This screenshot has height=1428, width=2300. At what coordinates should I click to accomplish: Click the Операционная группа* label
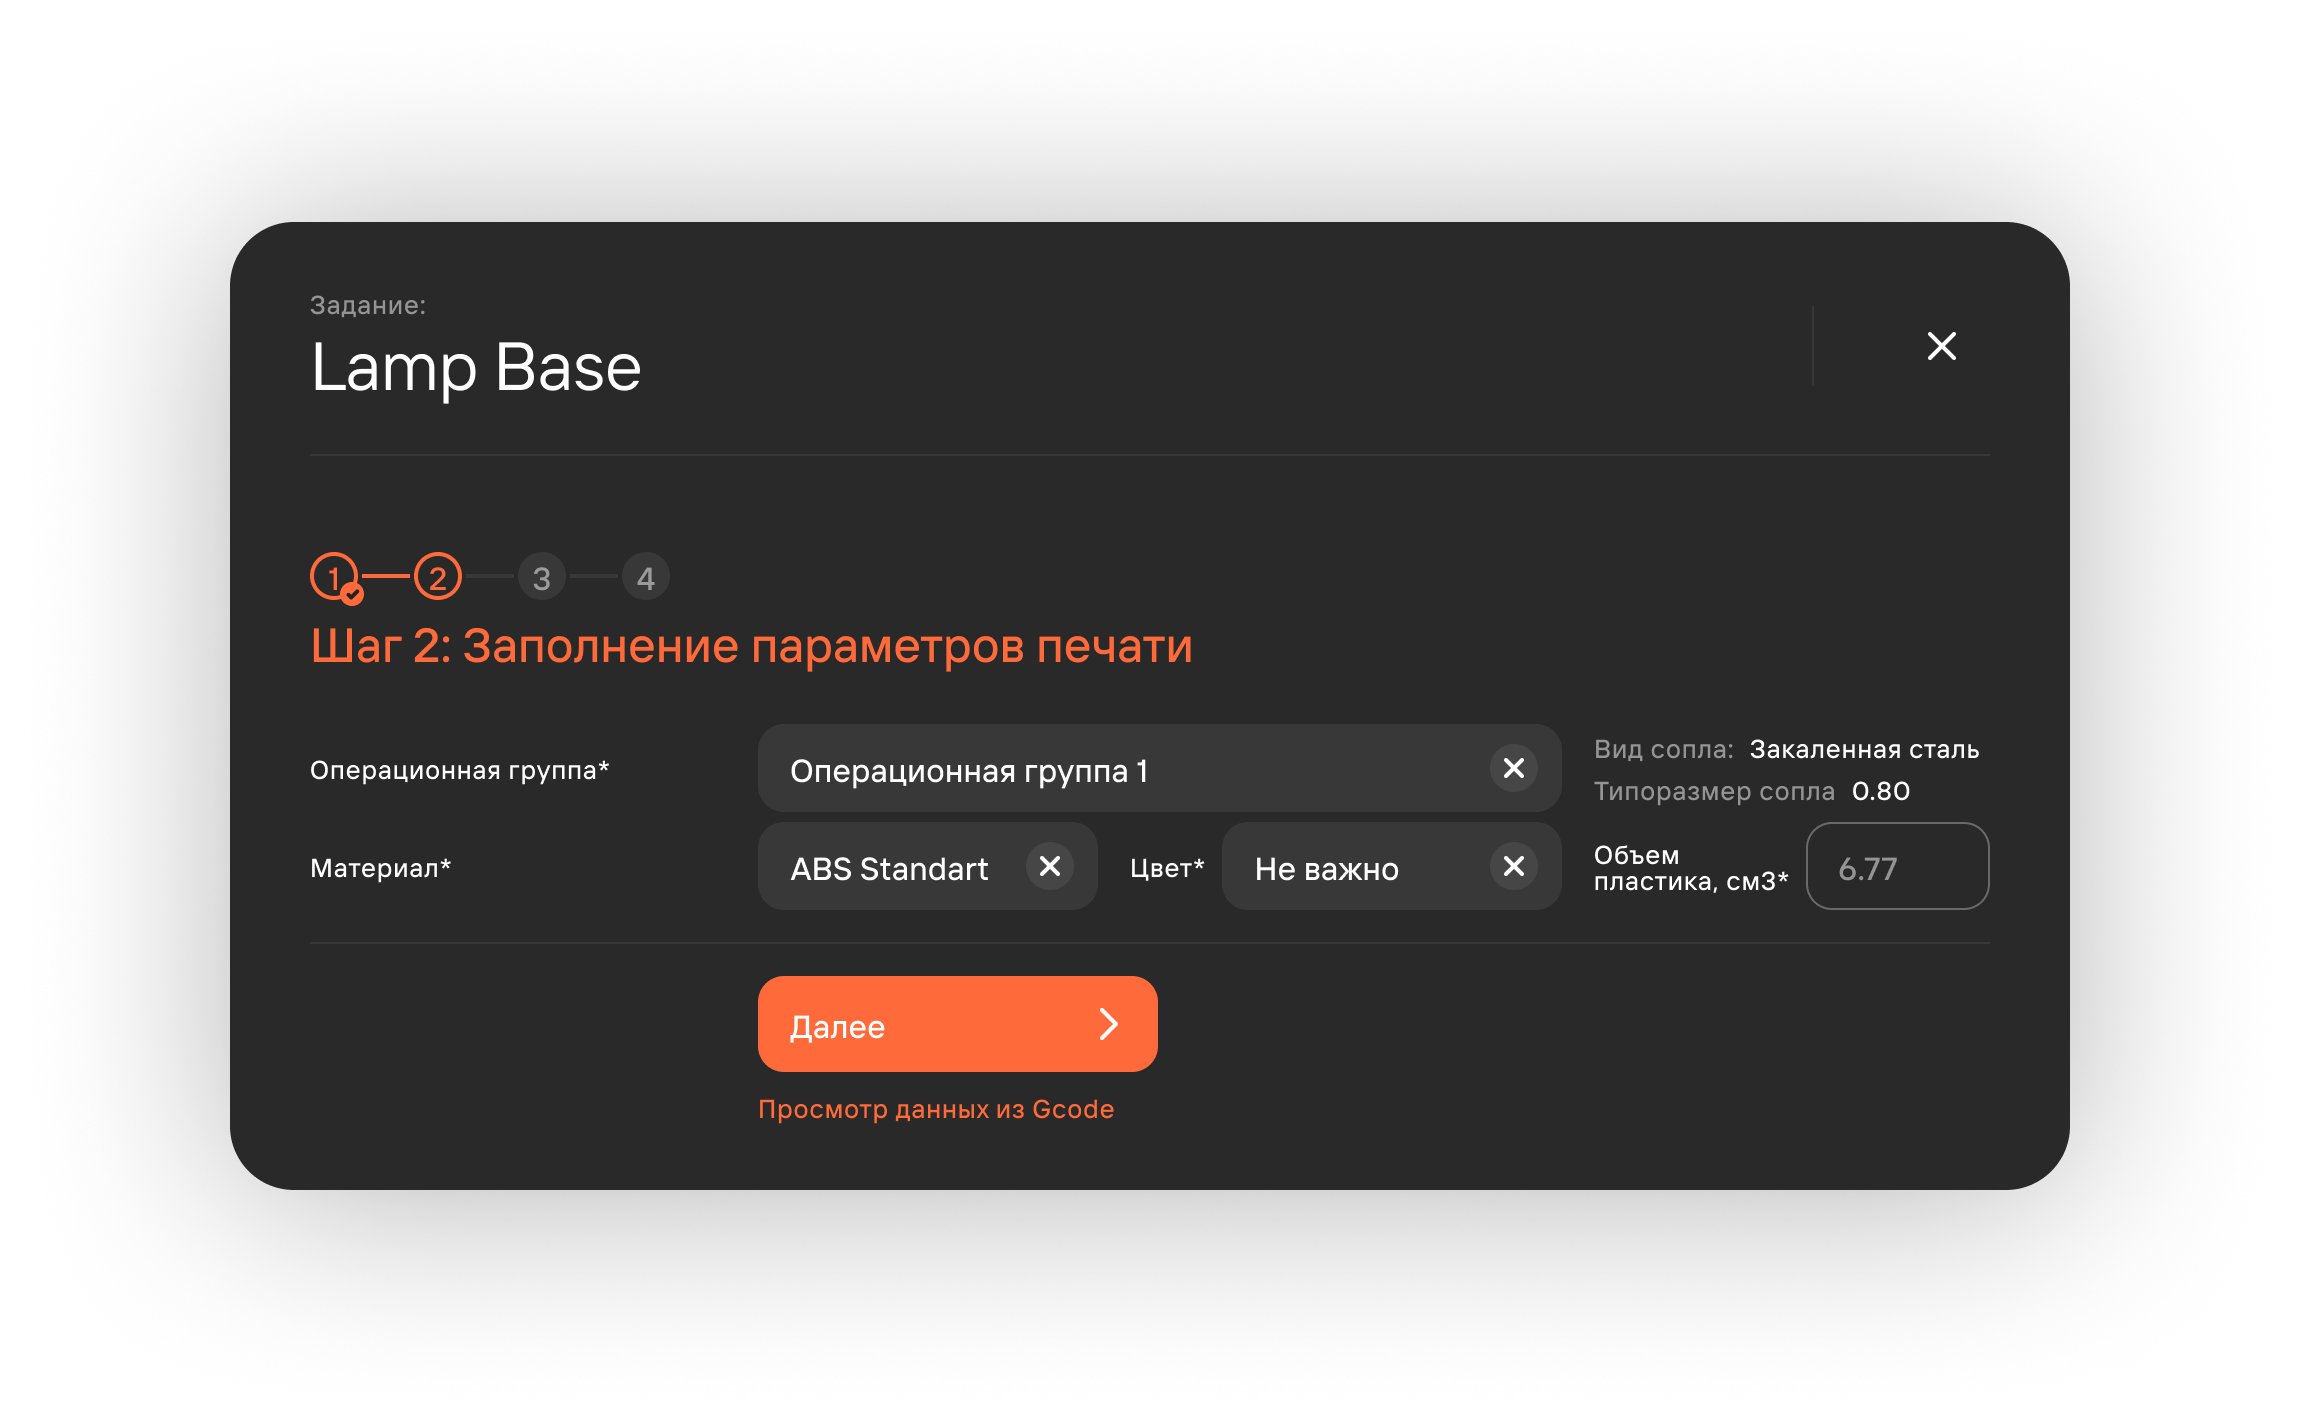coord(460,770)
